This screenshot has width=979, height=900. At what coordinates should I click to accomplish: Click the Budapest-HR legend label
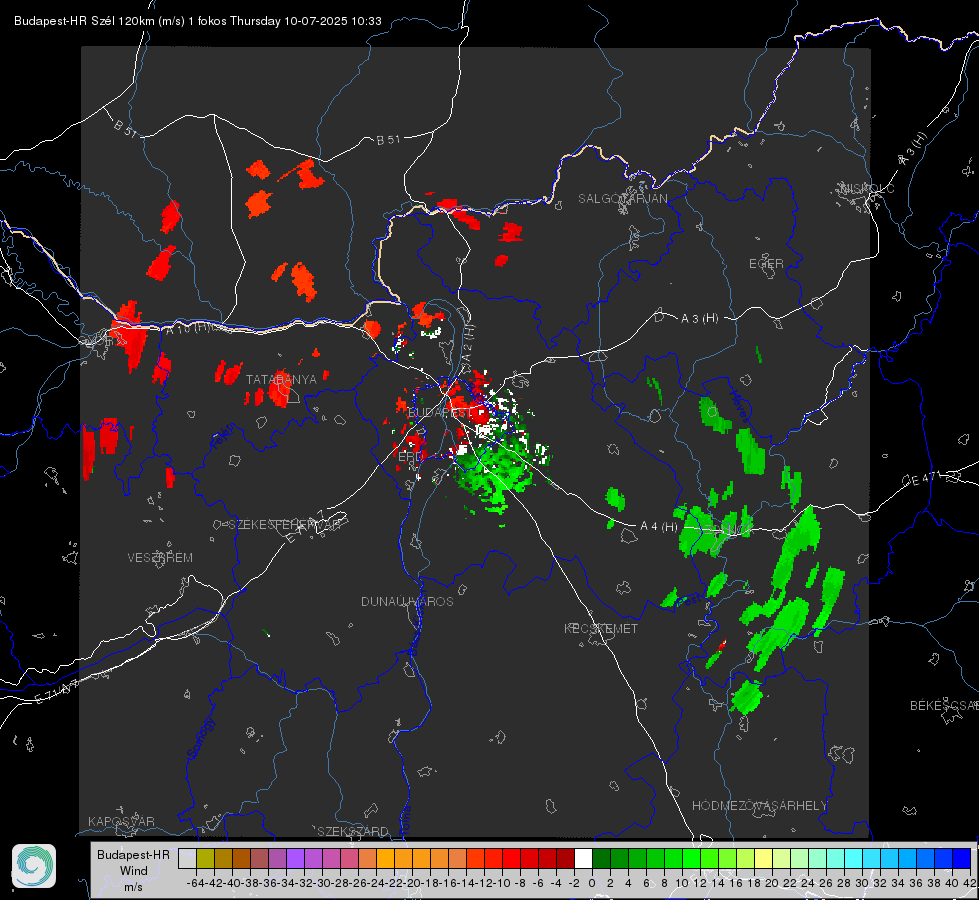pyautogui.click(x=134, y=854)
